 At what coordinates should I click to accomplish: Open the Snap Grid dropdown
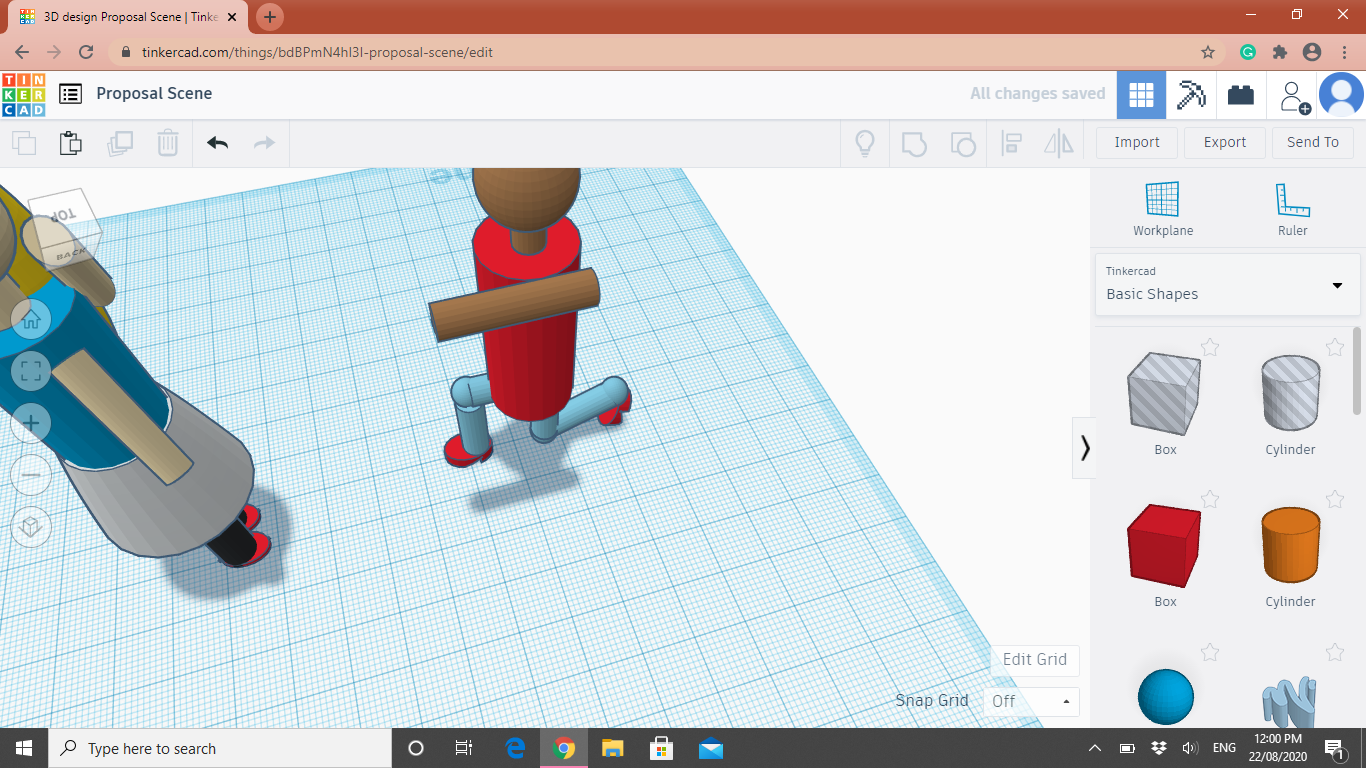pyautogui.click(x=1031, y=701)
